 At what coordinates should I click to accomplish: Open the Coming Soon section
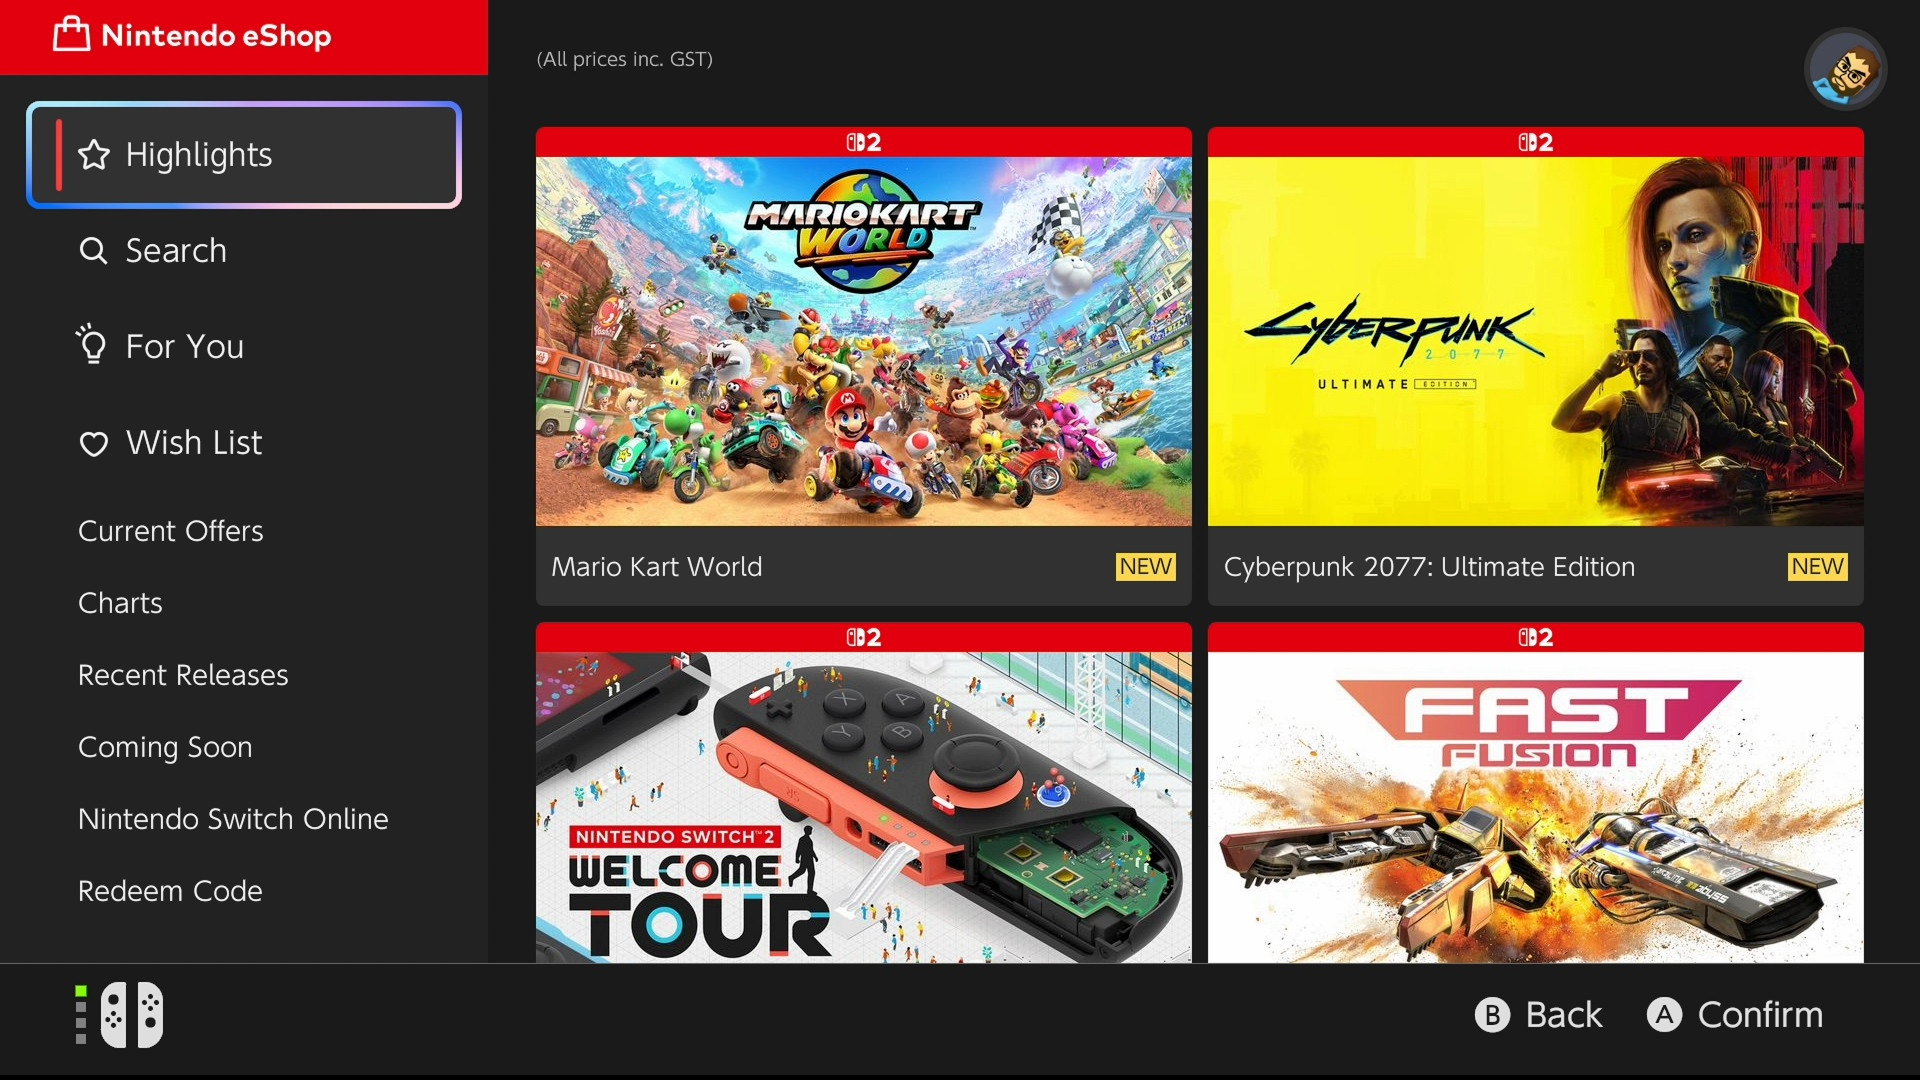165,747
